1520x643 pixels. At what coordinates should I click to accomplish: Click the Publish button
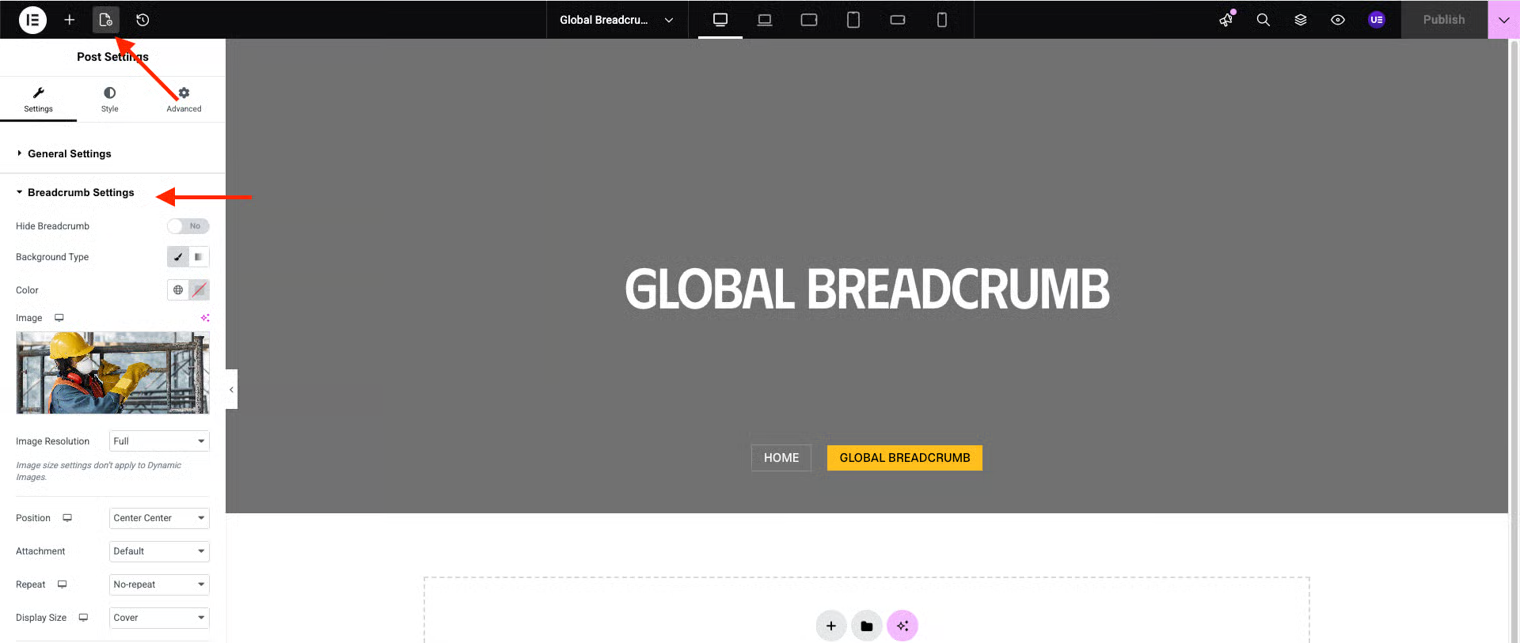1443,20
